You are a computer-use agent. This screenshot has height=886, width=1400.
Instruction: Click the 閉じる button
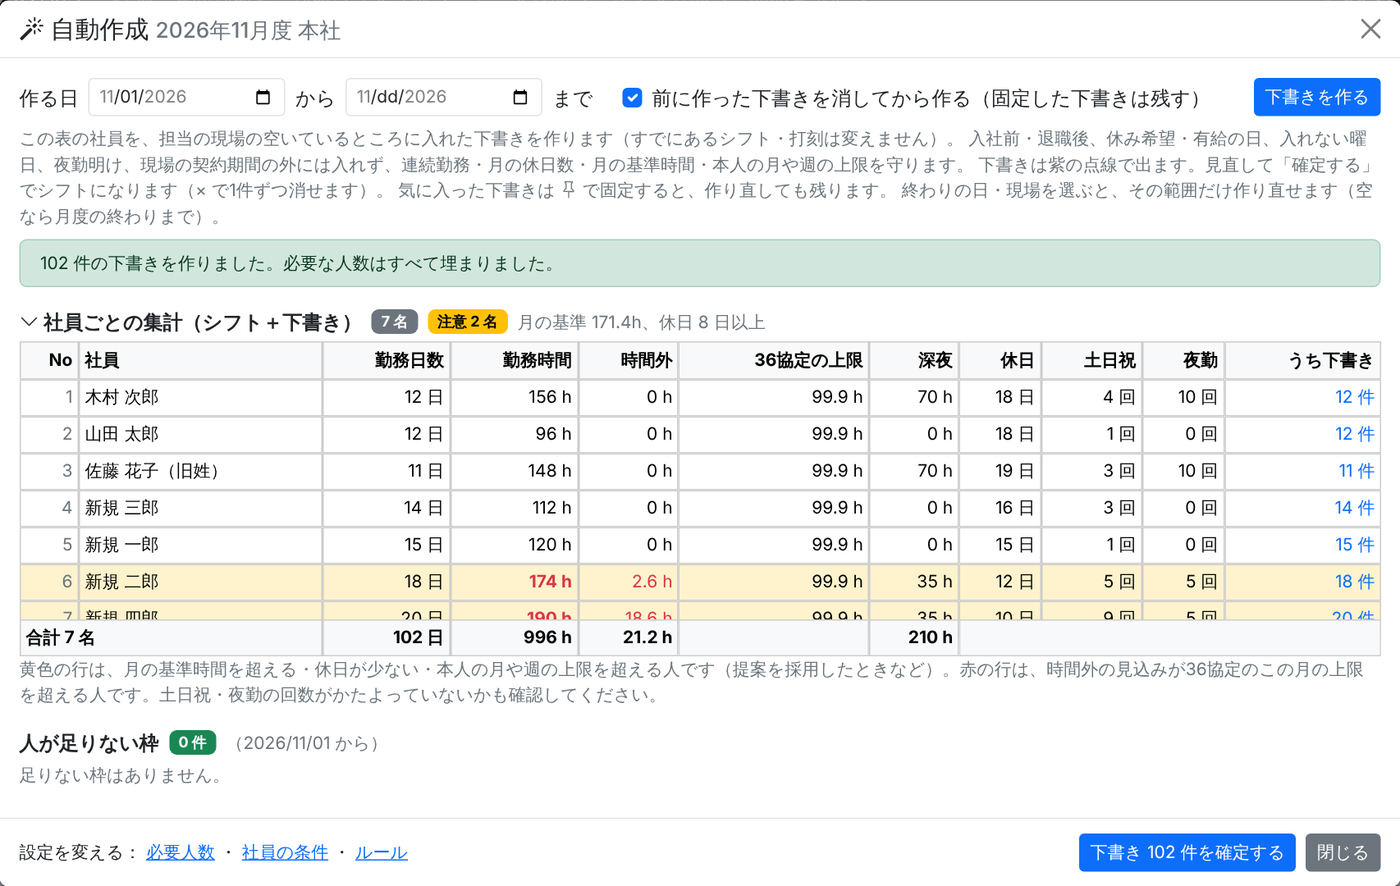(x=1343, y=853)
